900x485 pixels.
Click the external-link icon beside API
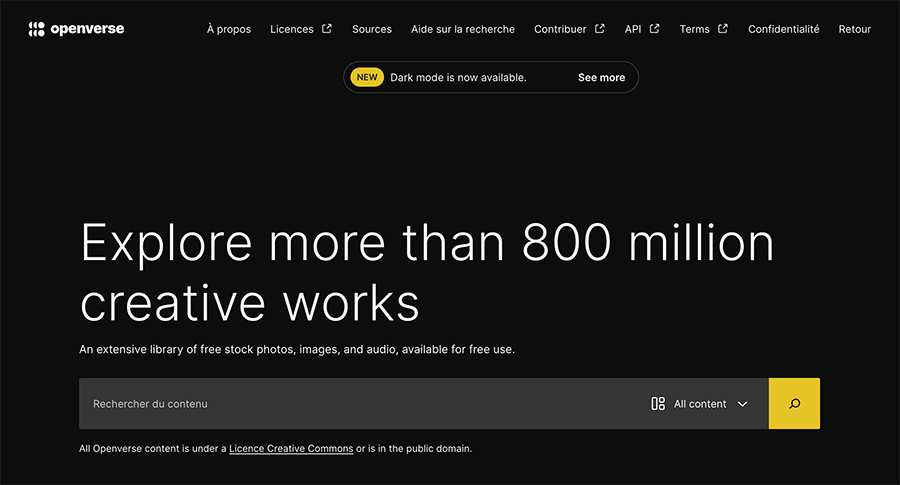pyautogui.click(x=654, y=29)
